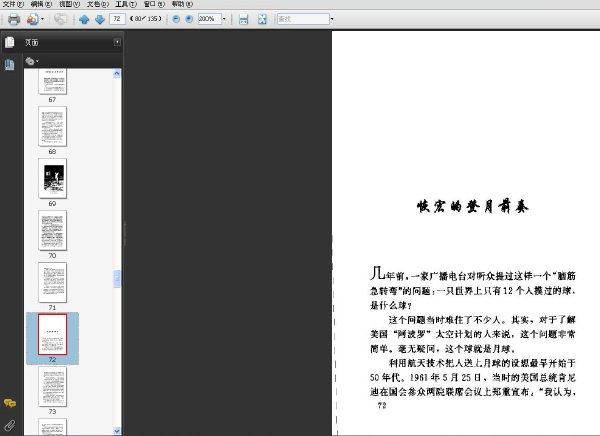The width and height of the screenshot is (600, 436).
Task: Select page thumbnail 69 with dark image
Action: [x=52, y=178]
